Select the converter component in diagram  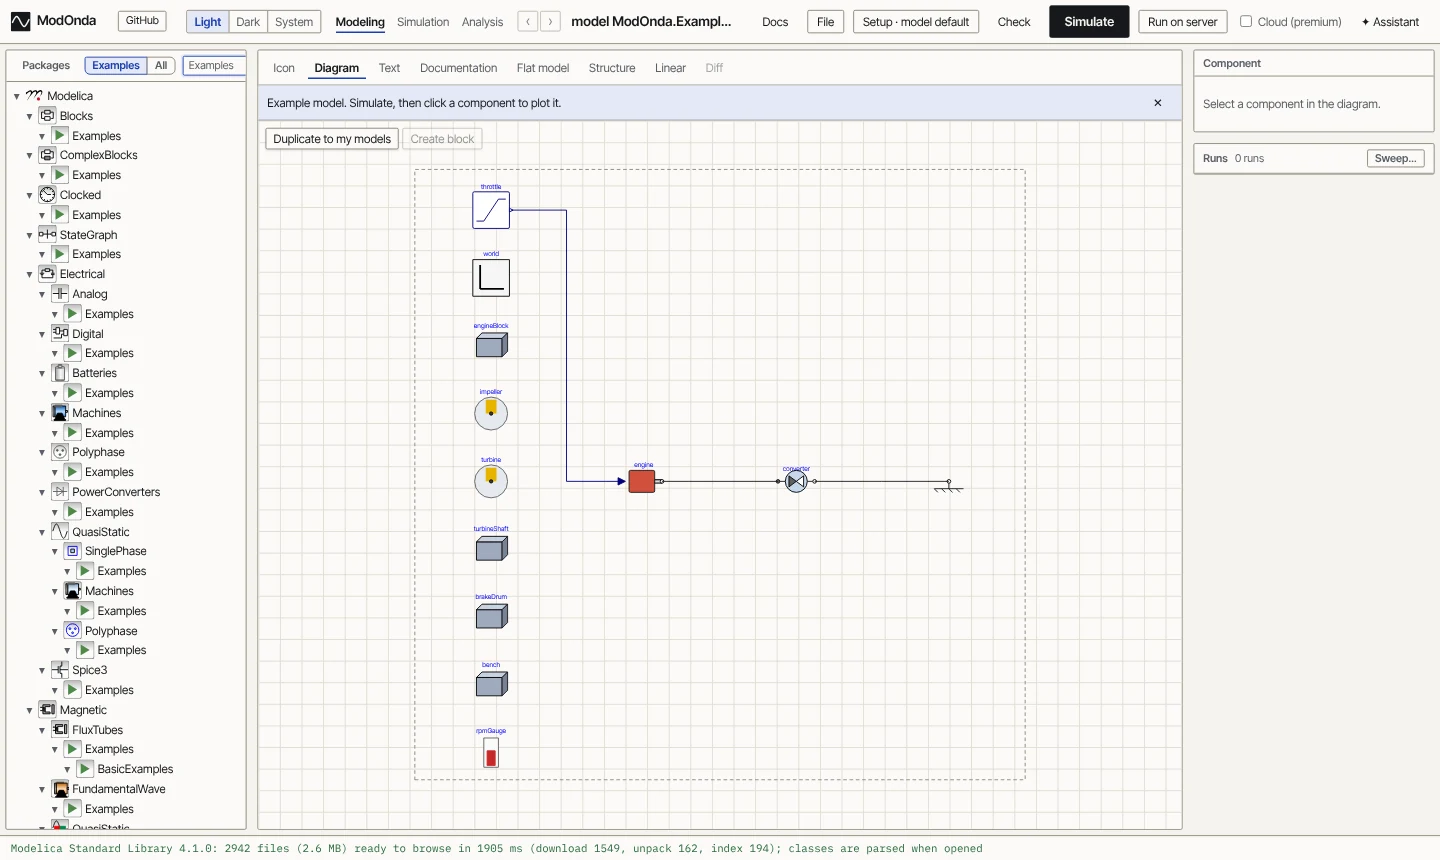click(796, 482)
